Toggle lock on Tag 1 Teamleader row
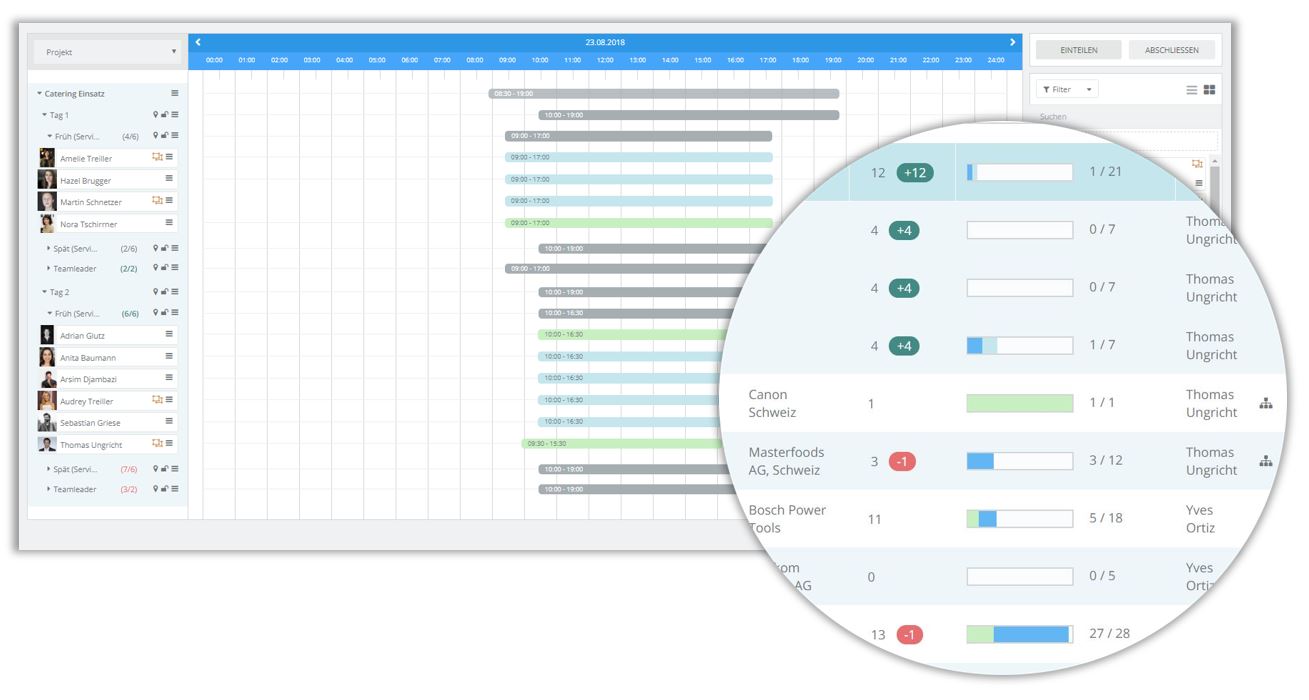Viewport: 1309px width, 700px height. point(164,268)
